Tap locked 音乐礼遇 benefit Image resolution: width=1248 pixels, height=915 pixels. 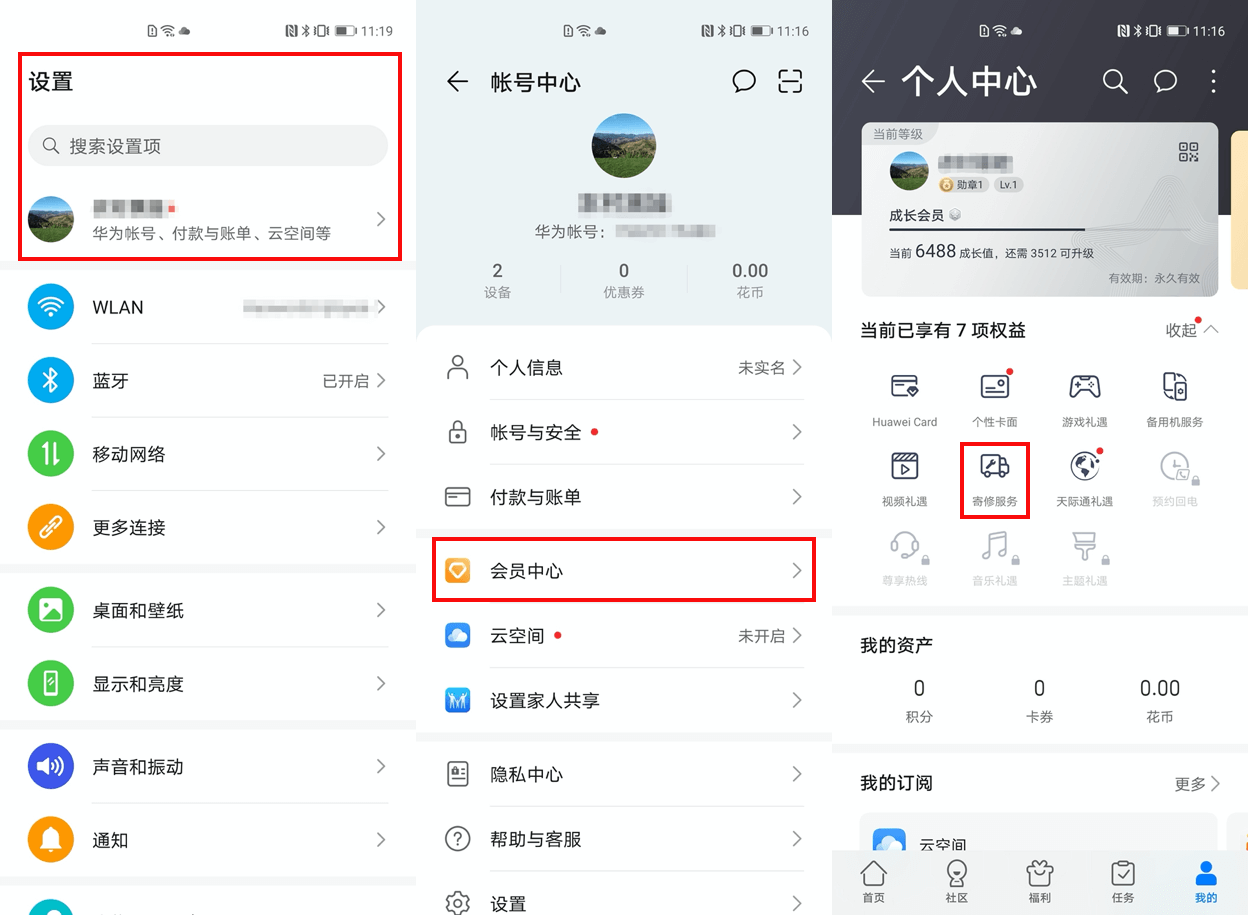[995, 559]
